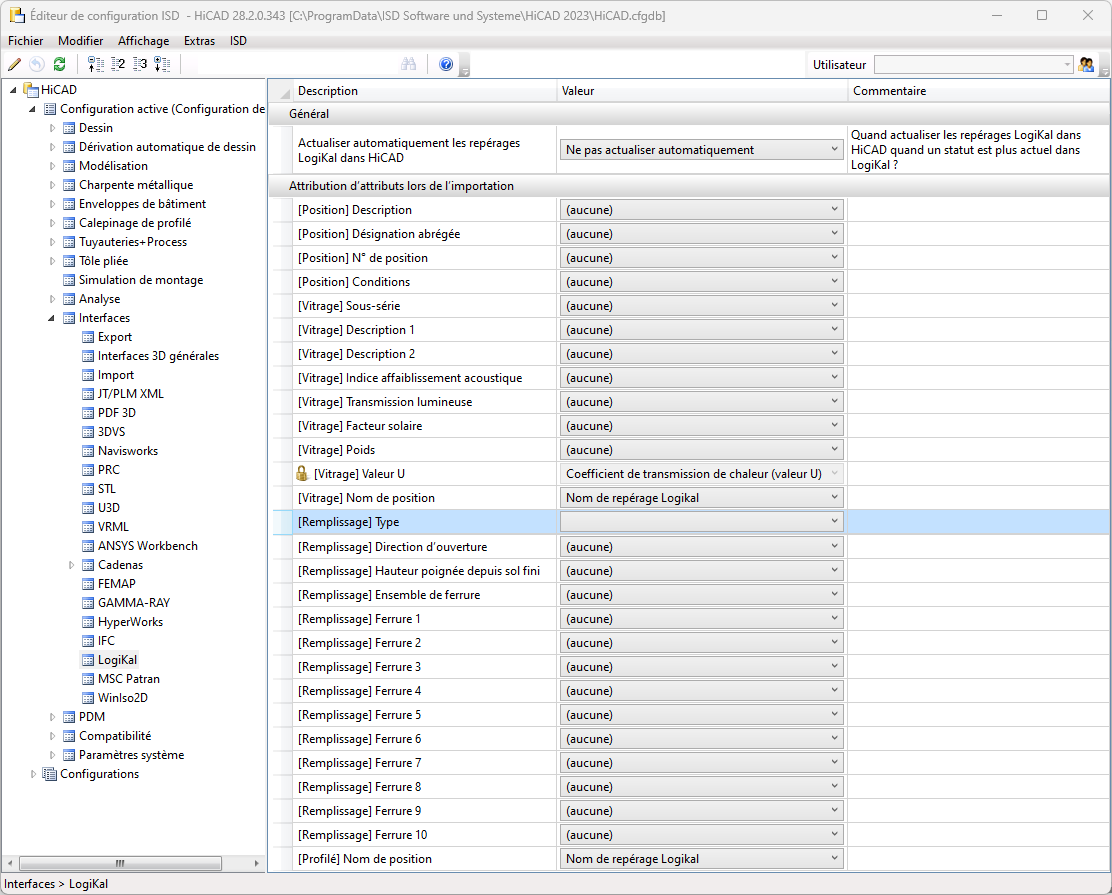The image size is (1112, 895).
Task: Open [Position] Description value dropdown
Action: pyautogui.click(x=701, y=210)
